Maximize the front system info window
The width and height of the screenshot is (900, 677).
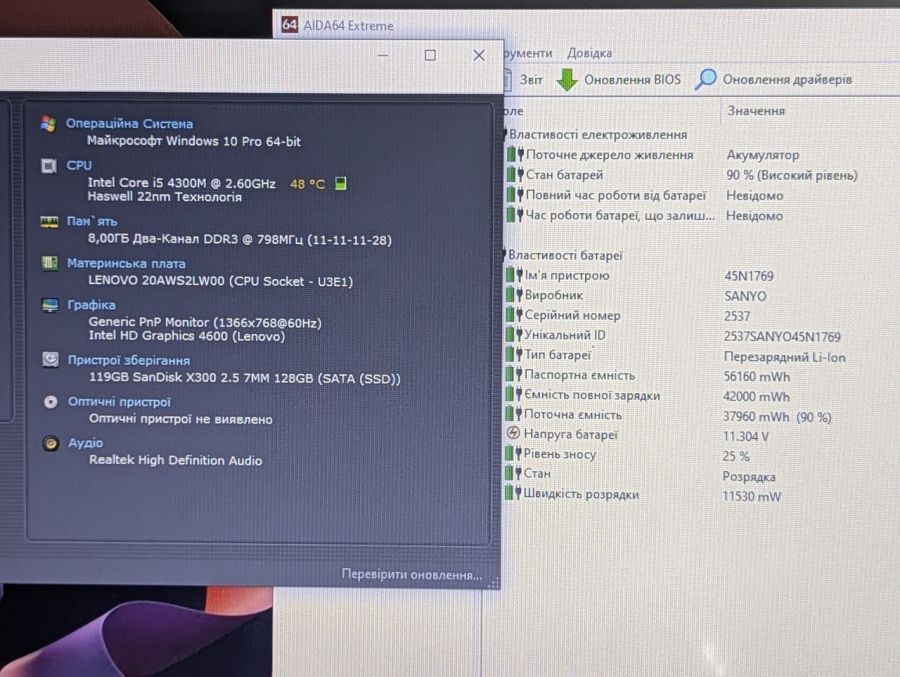tap(430, 55)
